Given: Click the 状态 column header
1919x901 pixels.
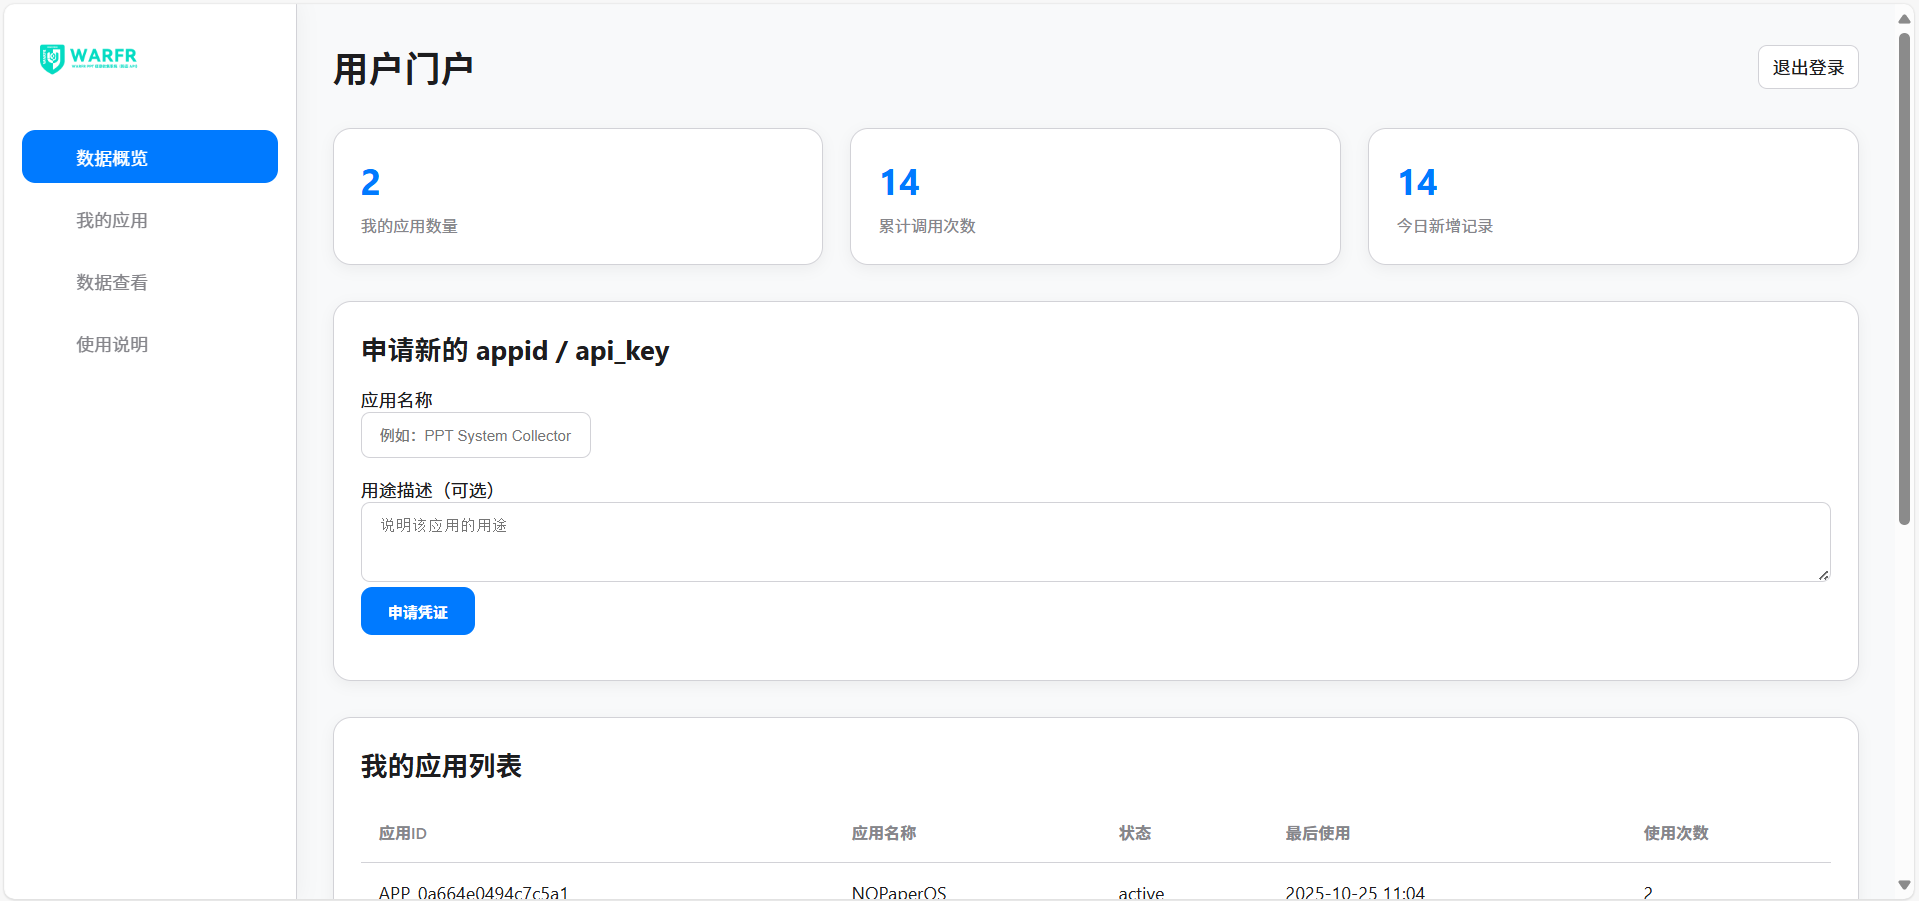Looking at the screenshot, I should tap(1134, 833).
